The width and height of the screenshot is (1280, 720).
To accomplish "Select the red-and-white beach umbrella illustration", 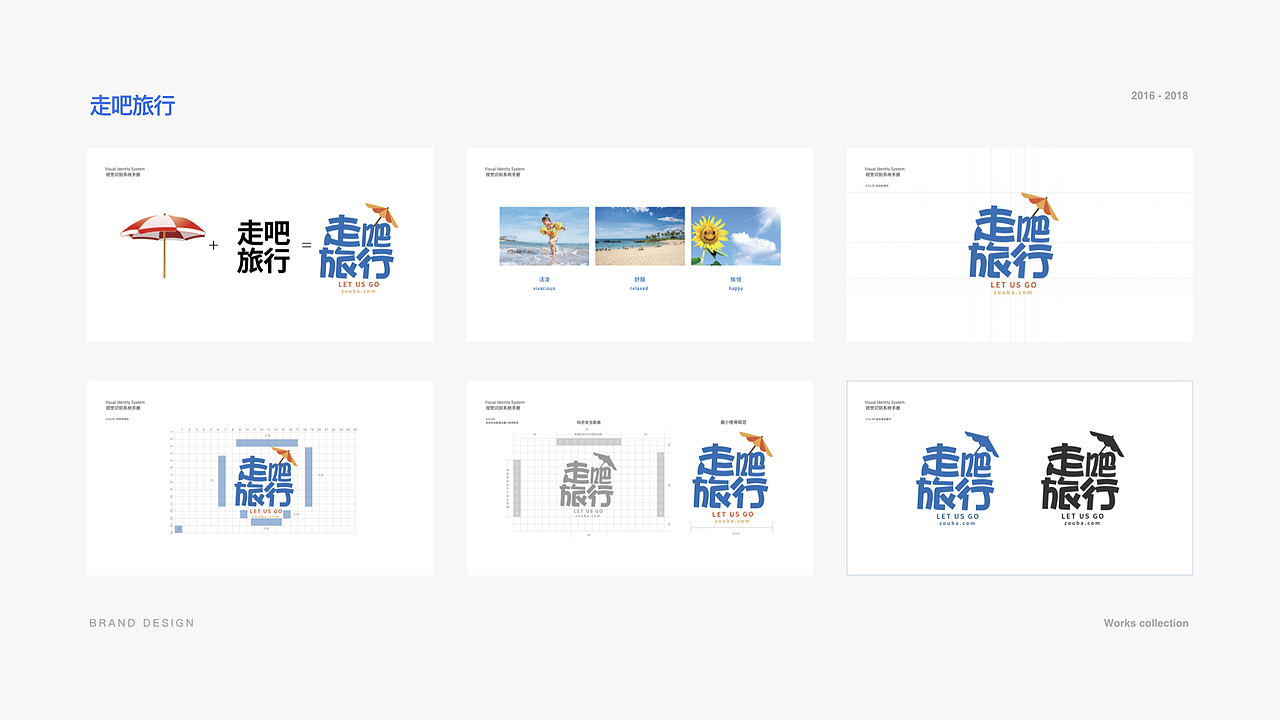I will tap(163, 244).
